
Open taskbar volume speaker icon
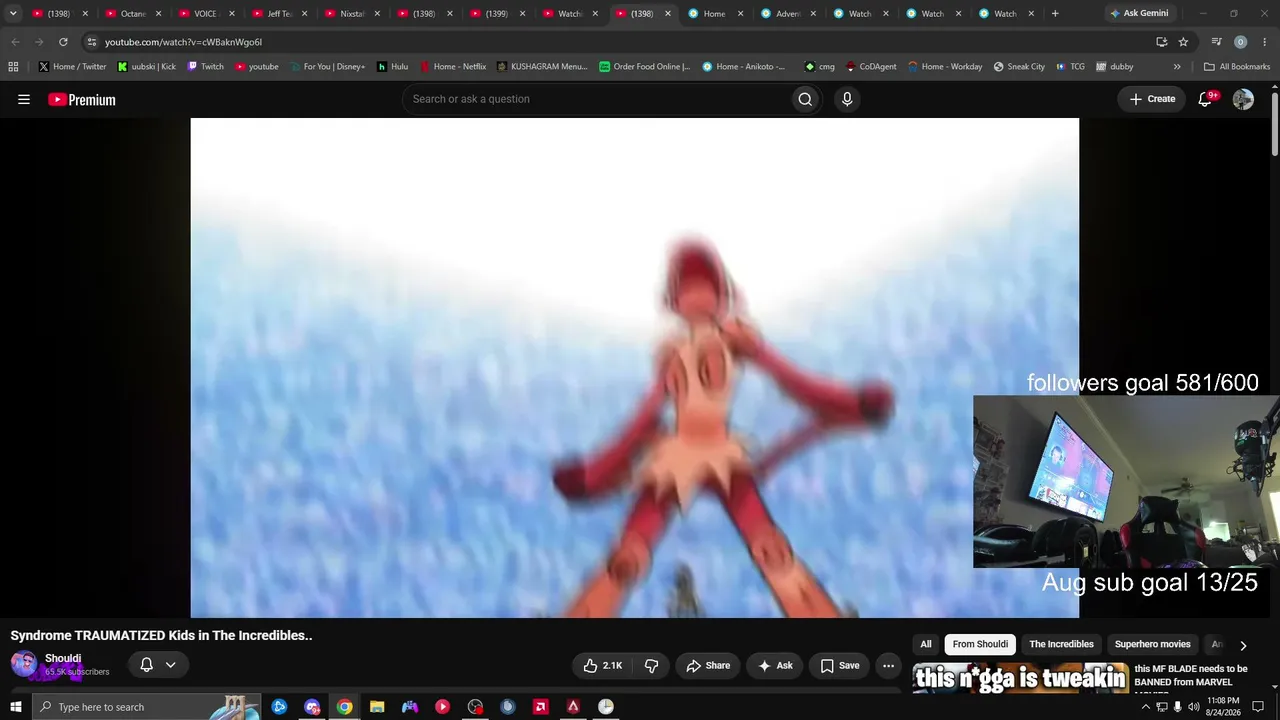pyautogui.click(x=1193, y=707)
